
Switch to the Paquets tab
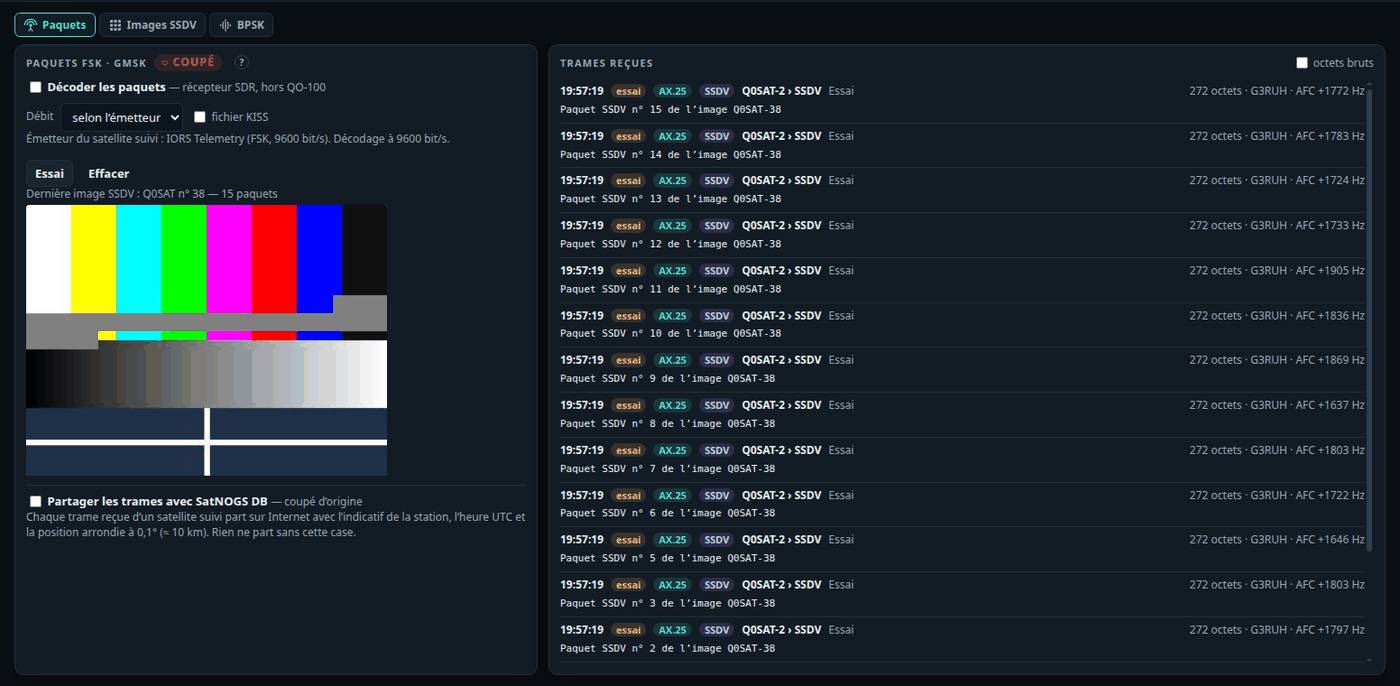pyautogui.click(x=55, y=25)
